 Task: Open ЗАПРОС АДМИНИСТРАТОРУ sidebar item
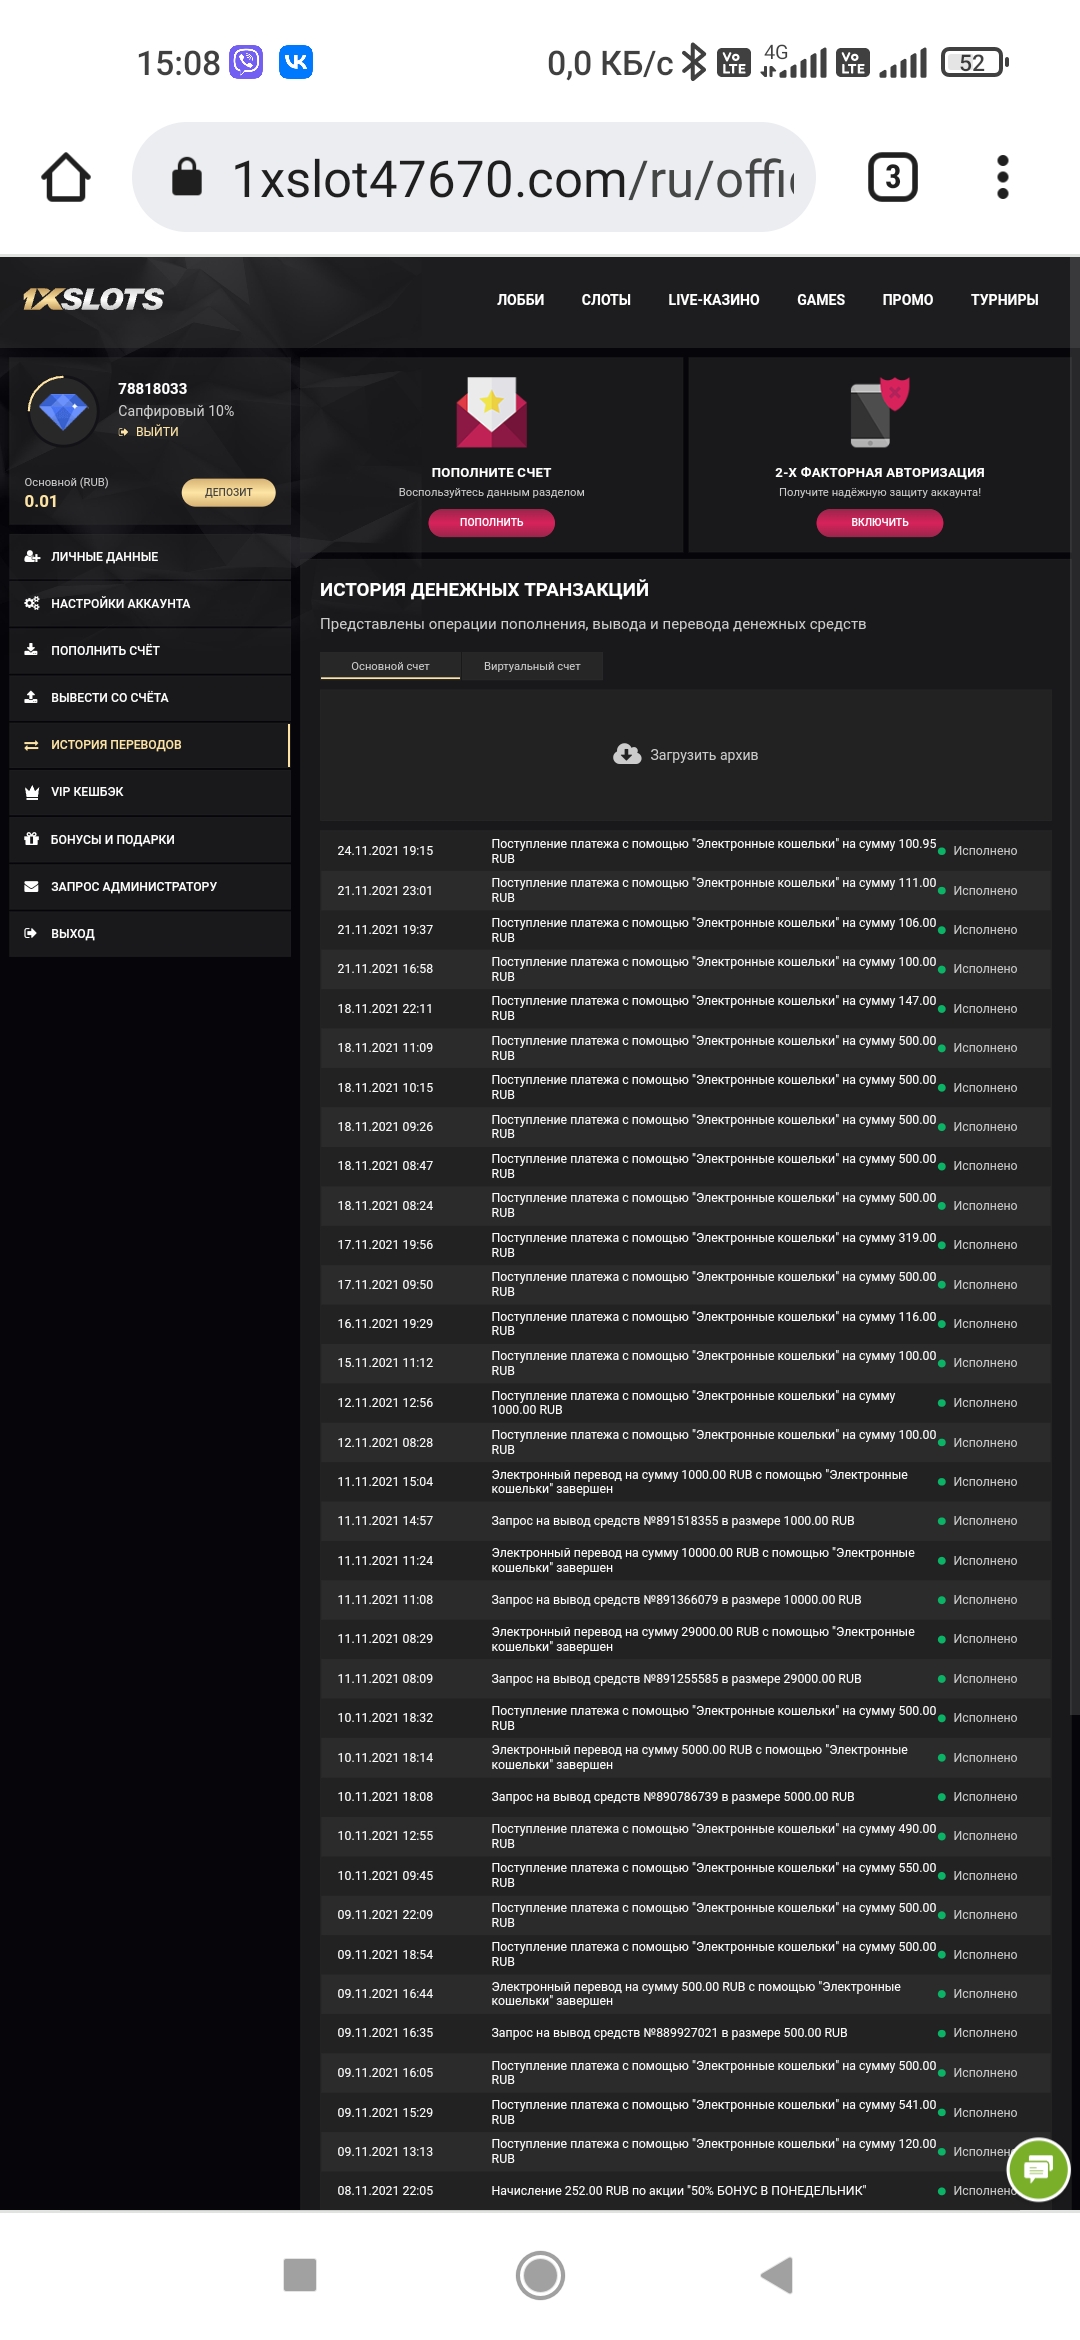pos(150,887)
